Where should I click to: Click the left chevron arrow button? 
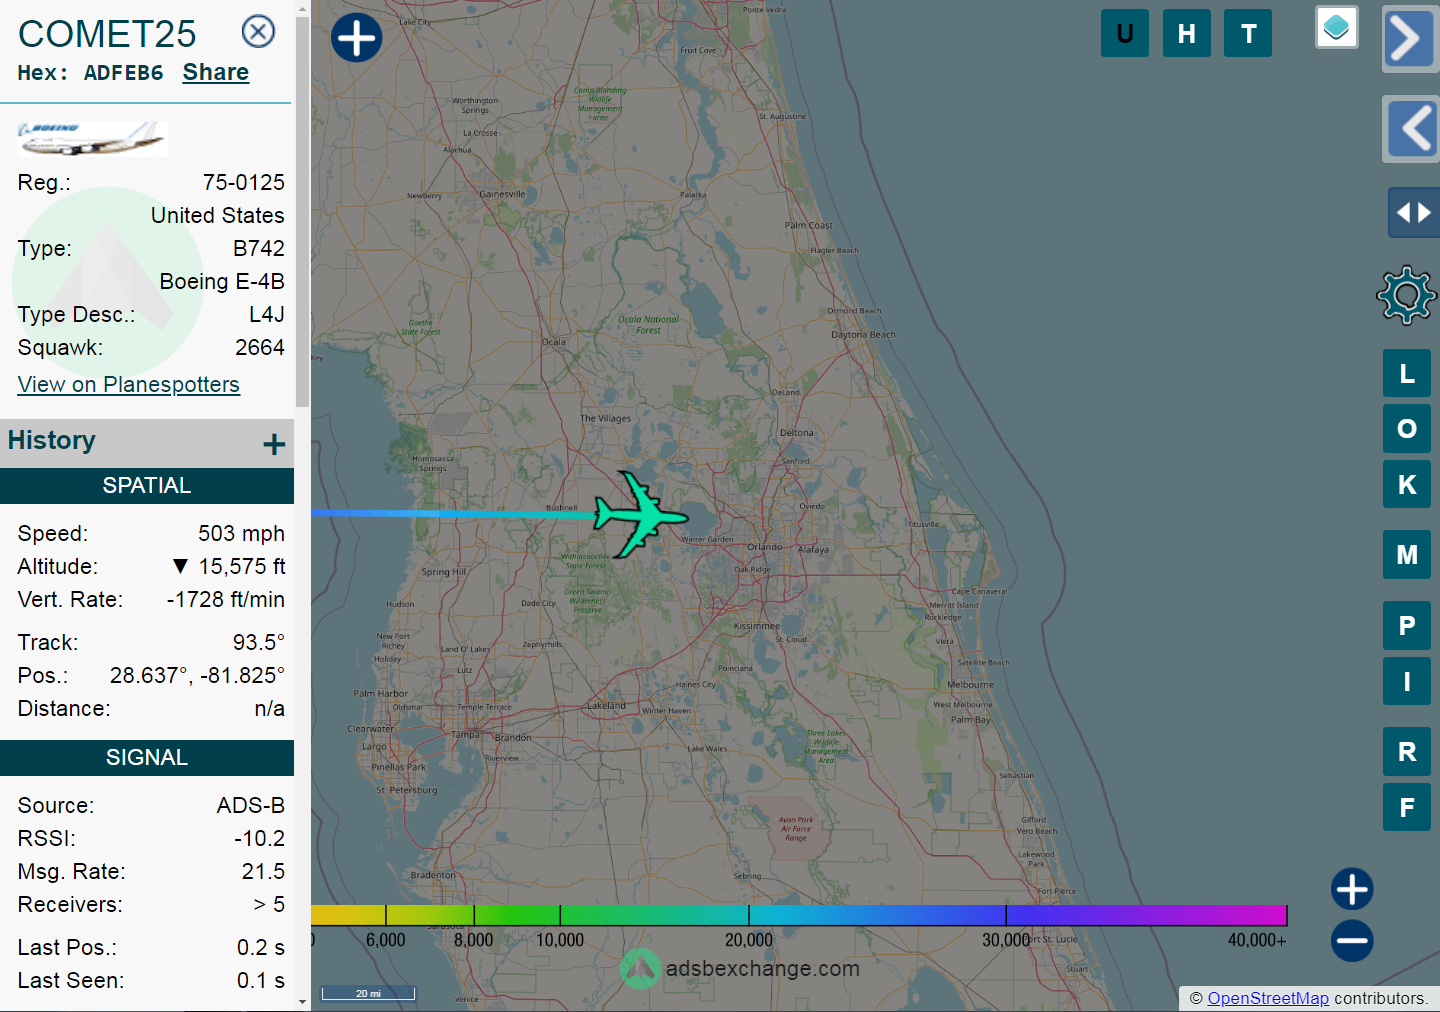tap(1411, 129)
